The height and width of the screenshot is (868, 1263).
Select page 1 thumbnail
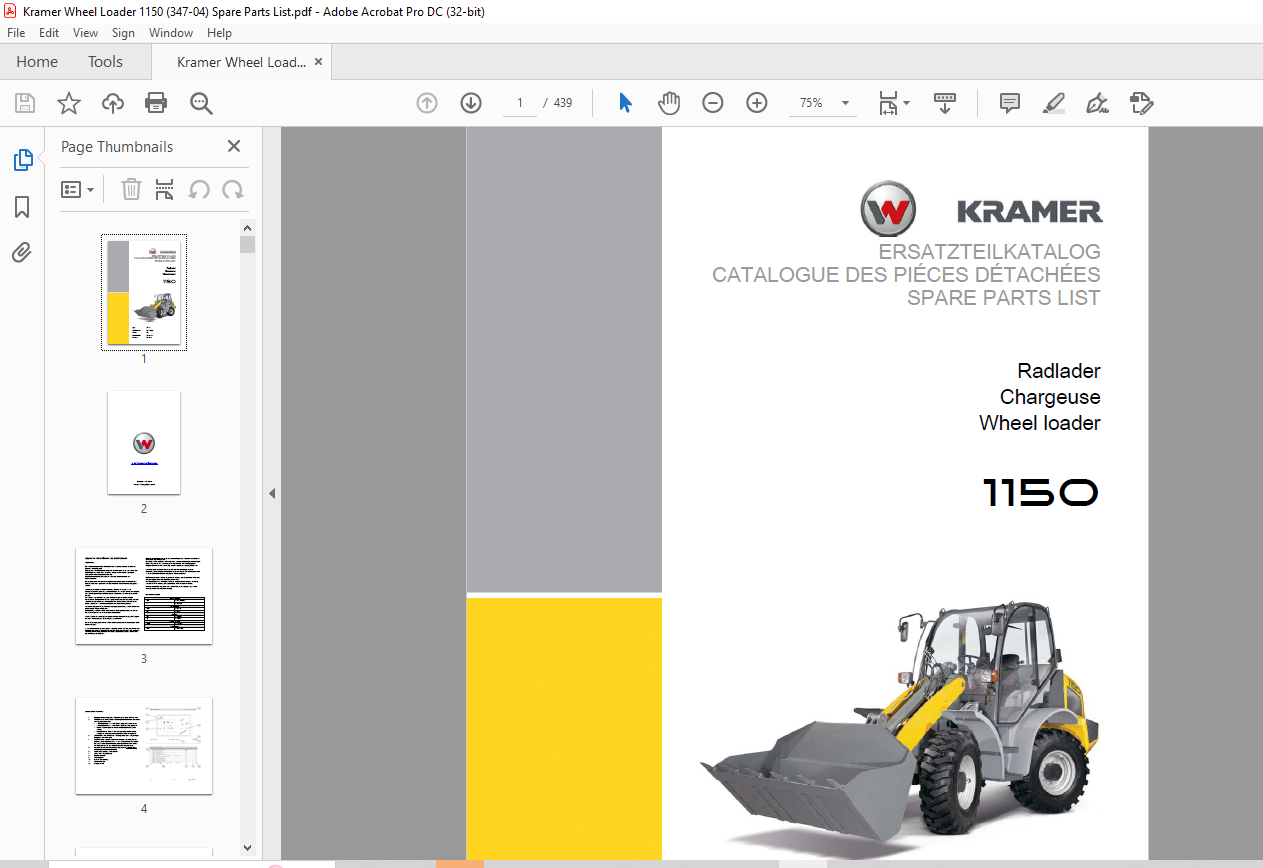click(144, 292)
